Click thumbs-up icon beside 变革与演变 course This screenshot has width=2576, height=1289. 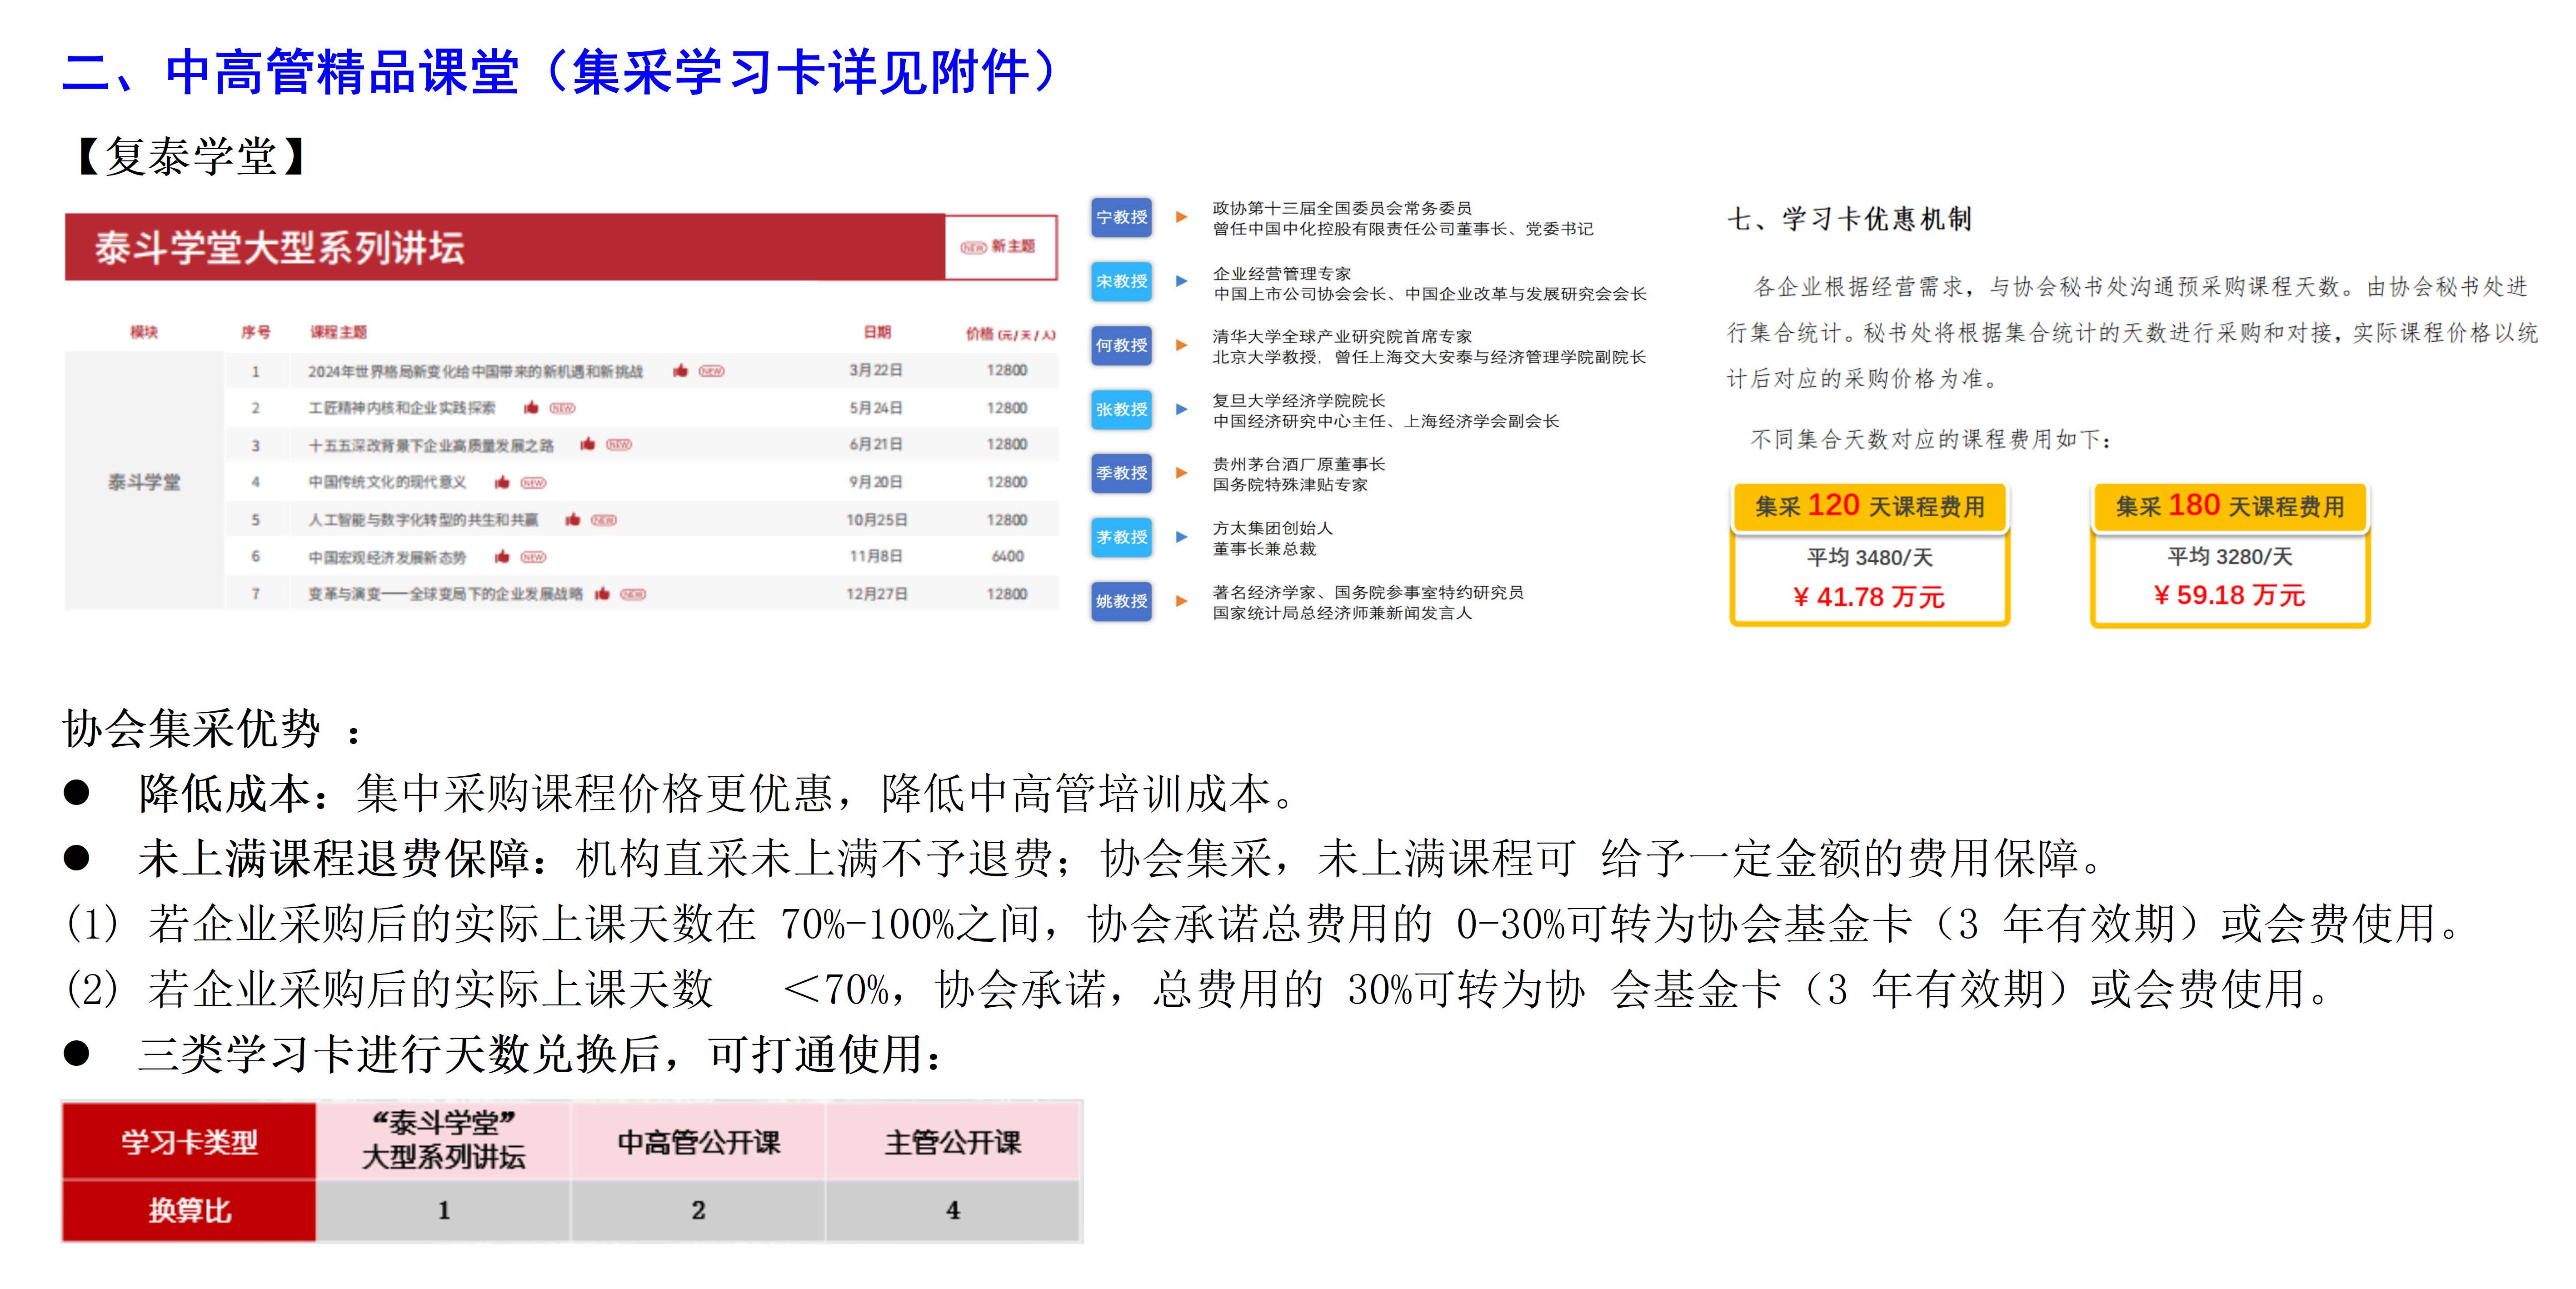coord(602,594)
